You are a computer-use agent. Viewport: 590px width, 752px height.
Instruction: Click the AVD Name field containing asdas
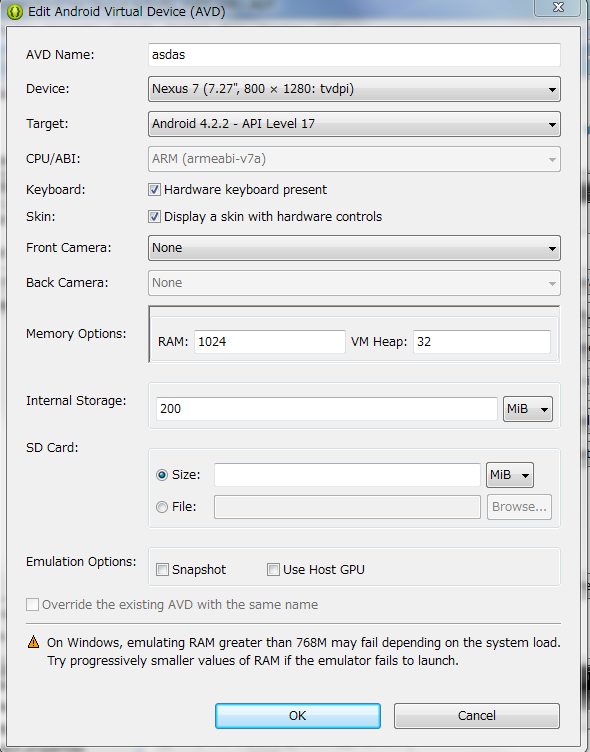(x=354, y=55)
